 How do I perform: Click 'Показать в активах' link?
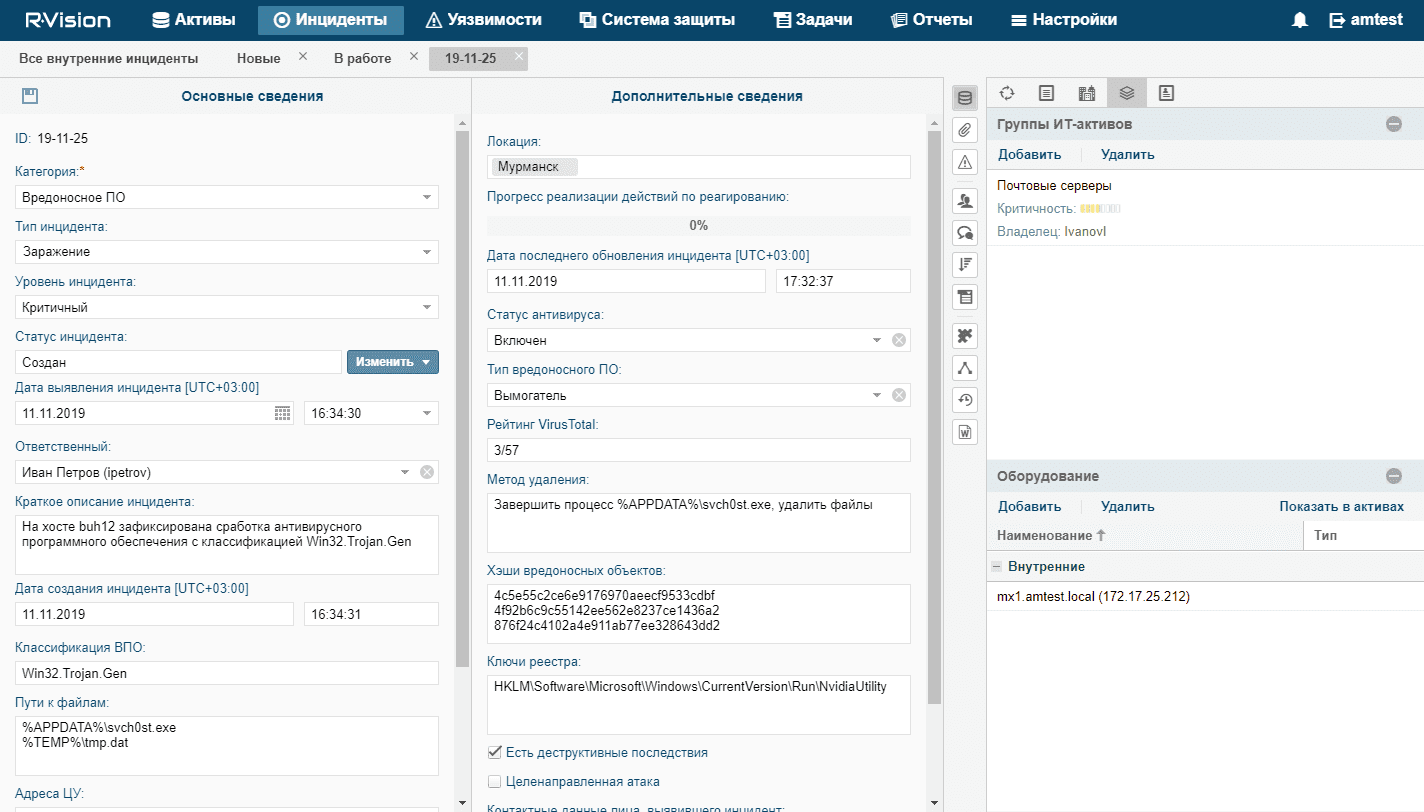pos(1341,506)
